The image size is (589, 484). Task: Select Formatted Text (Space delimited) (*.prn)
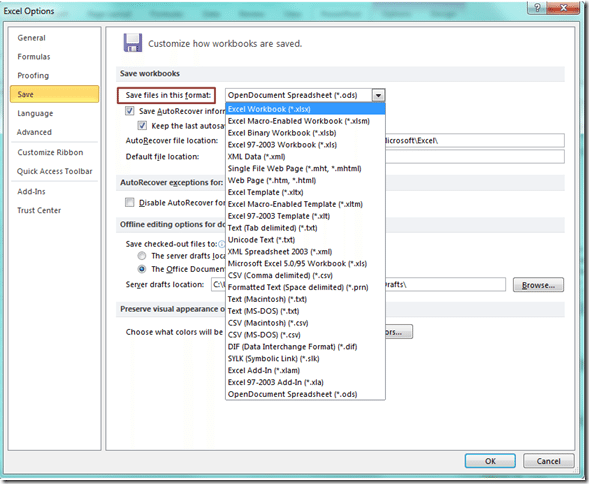point(305,287)
